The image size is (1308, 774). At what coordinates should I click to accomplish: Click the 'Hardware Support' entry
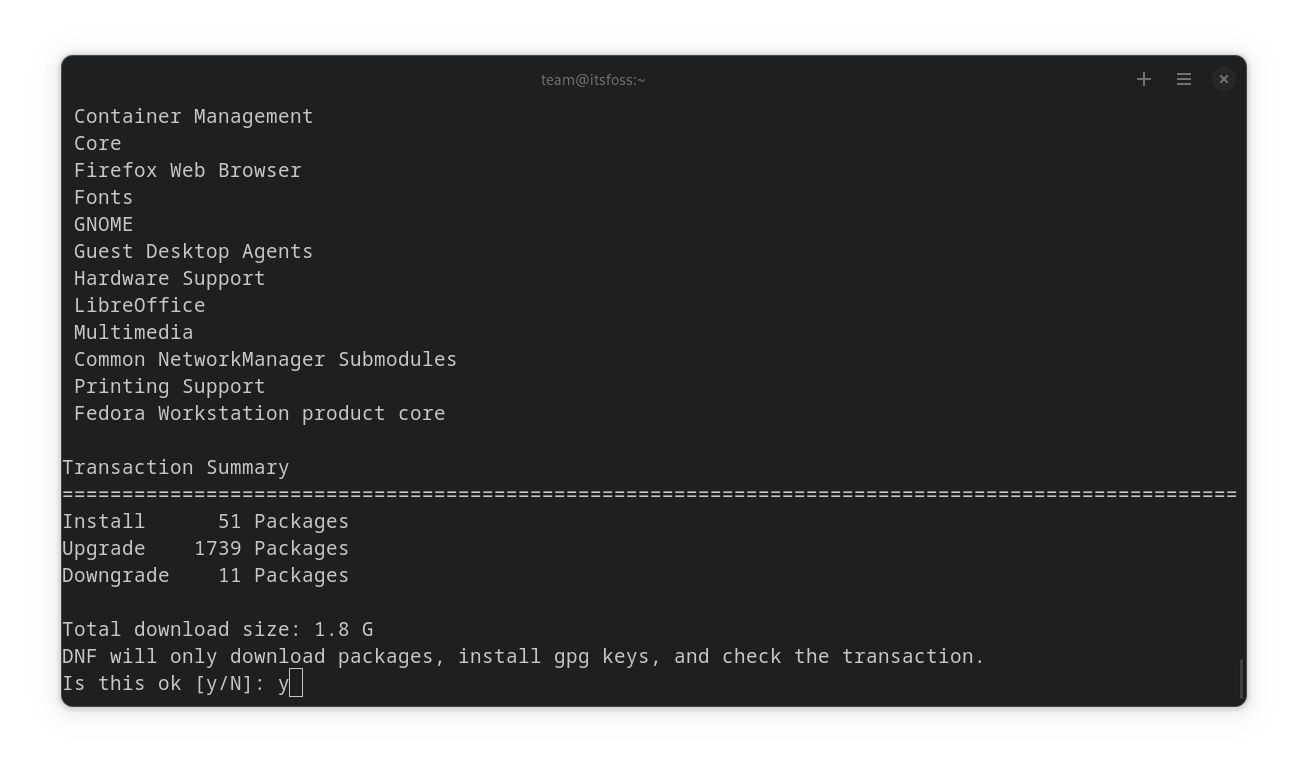pos(169,279)
